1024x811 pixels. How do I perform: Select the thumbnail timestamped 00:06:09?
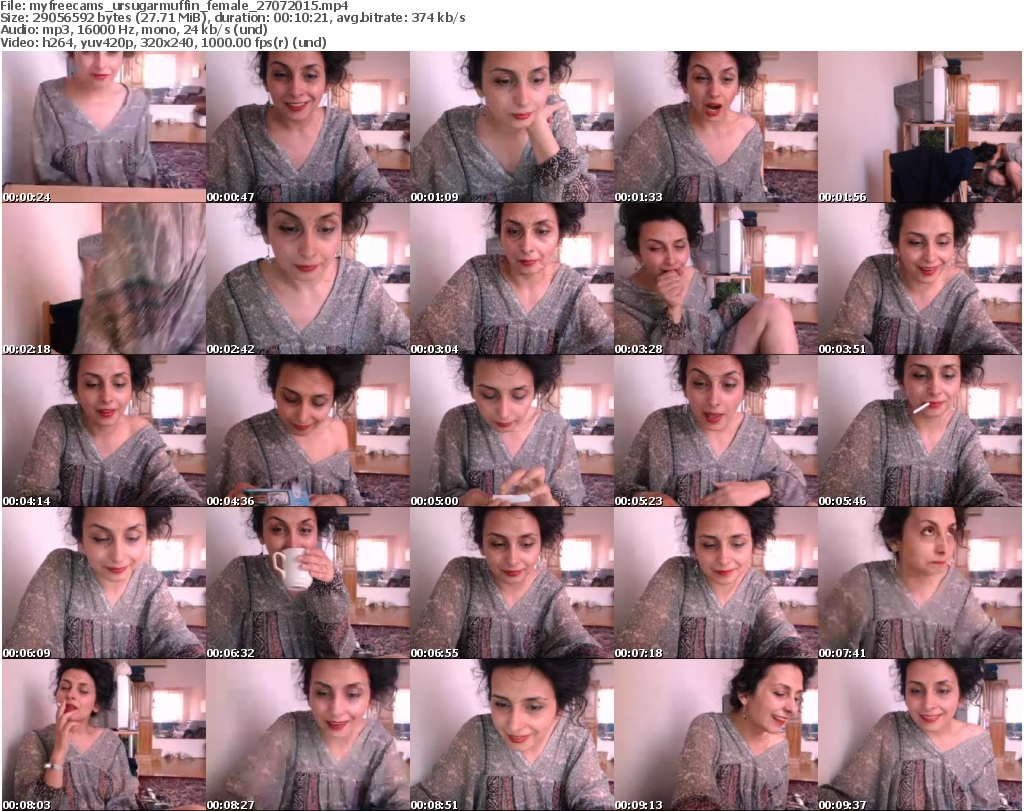[104, 583]
